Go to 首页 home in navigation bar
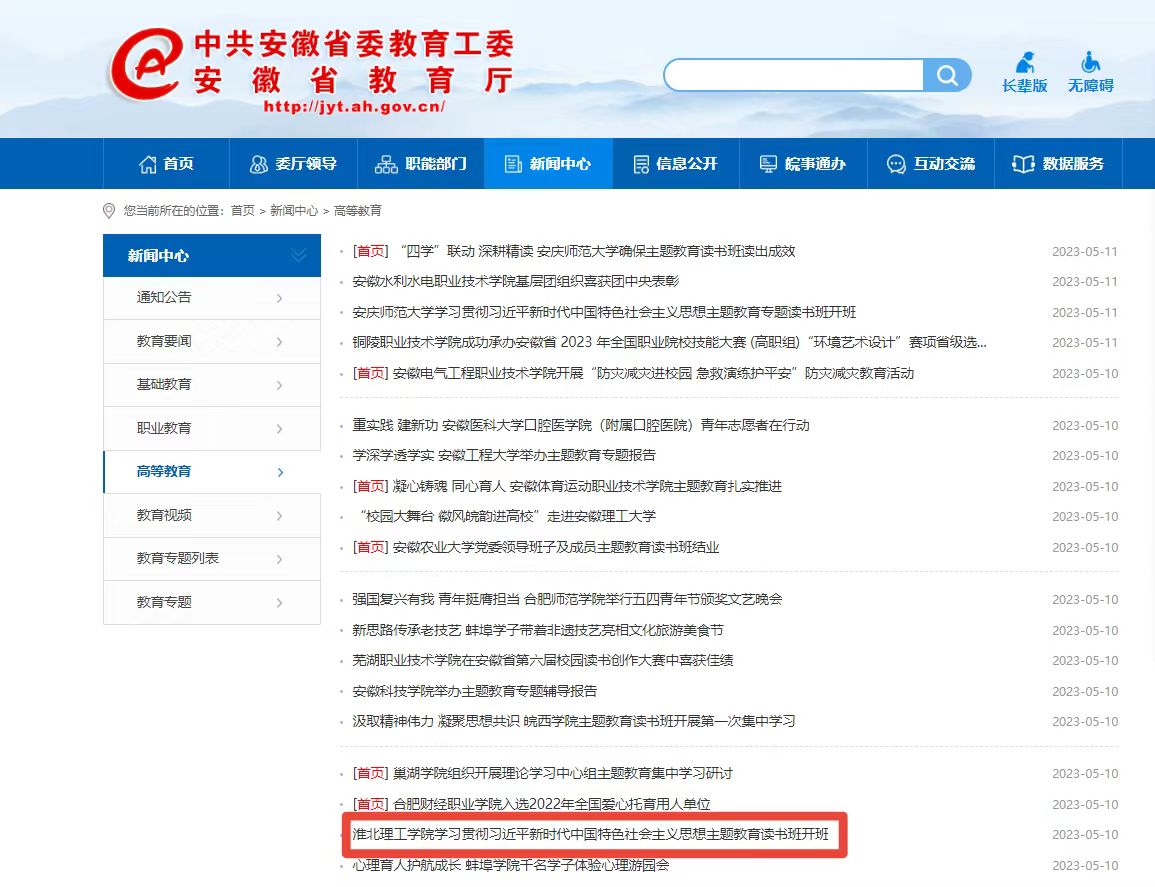 pyautogui.click(x=167, y=164)
